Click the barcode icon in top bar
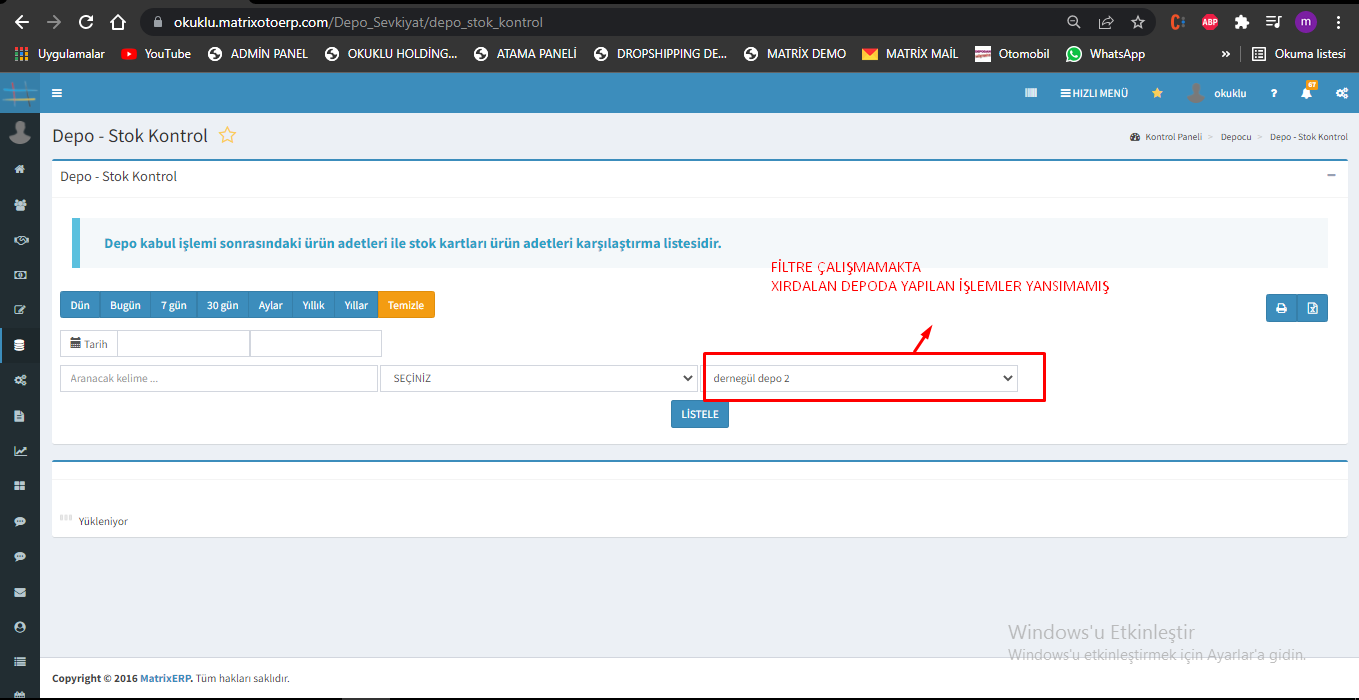This screenshot has height=700, width=1359. [1031, 93]
